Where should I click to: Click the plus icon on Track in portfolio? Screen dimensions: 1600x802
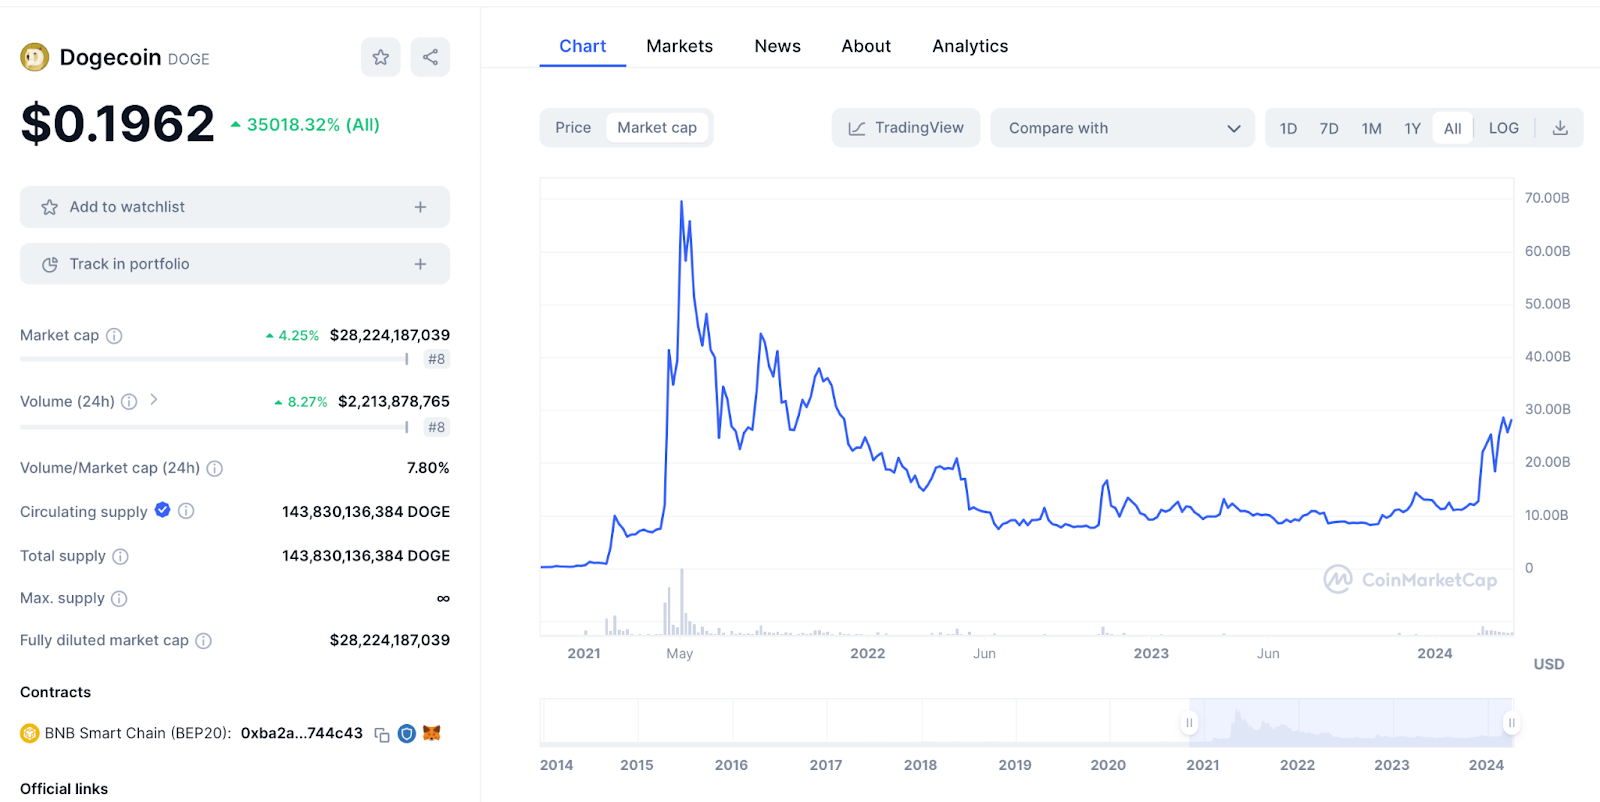(420, 264)
